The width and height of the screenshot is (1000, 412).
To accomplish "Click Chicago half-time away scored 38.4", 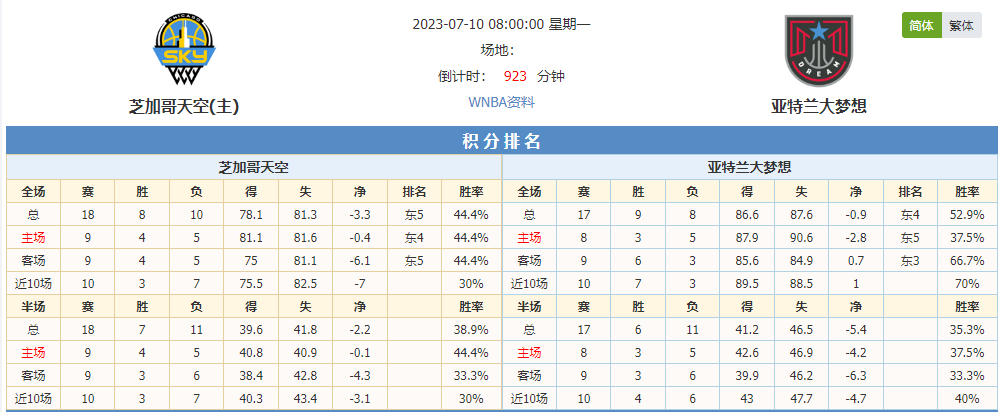I will 251,375.
